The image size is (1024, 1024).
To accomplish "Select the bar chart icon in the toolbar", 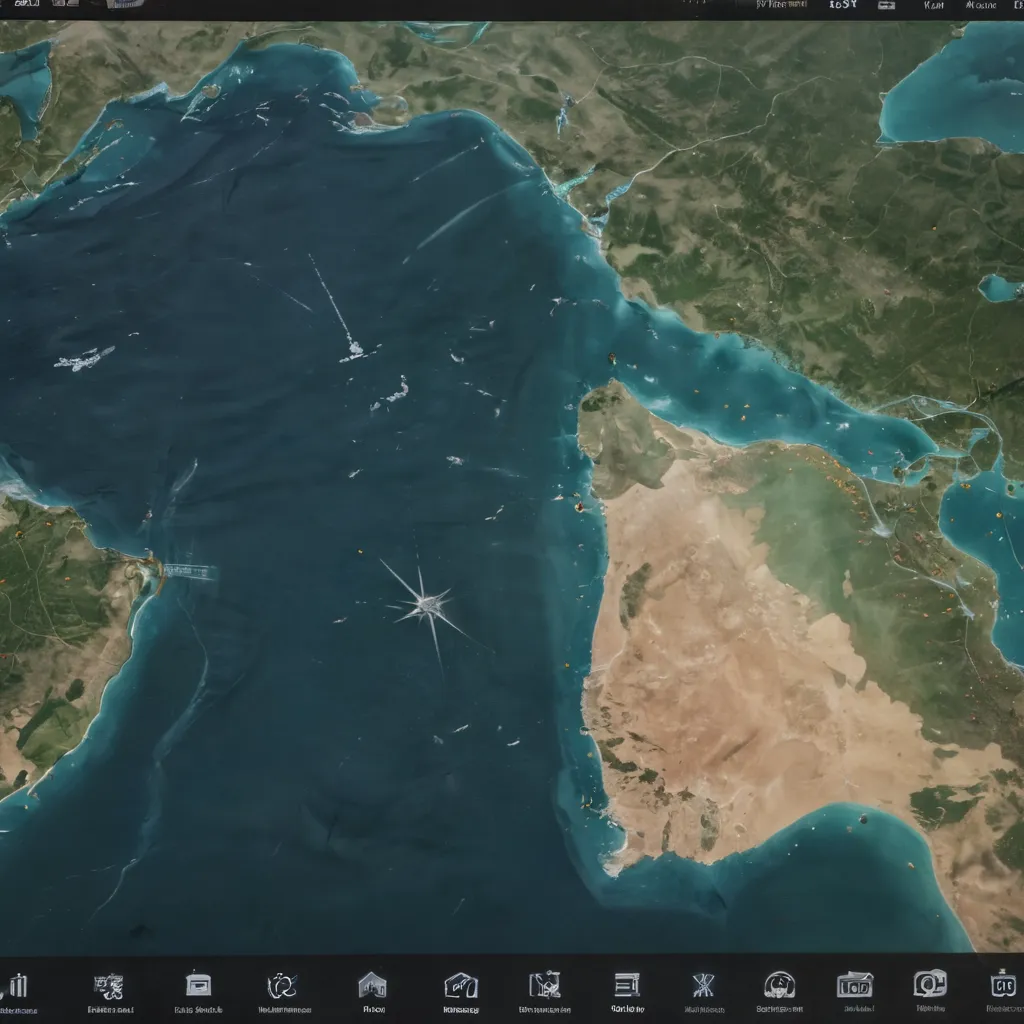I will pyautogui.click(x=20, y=985).
